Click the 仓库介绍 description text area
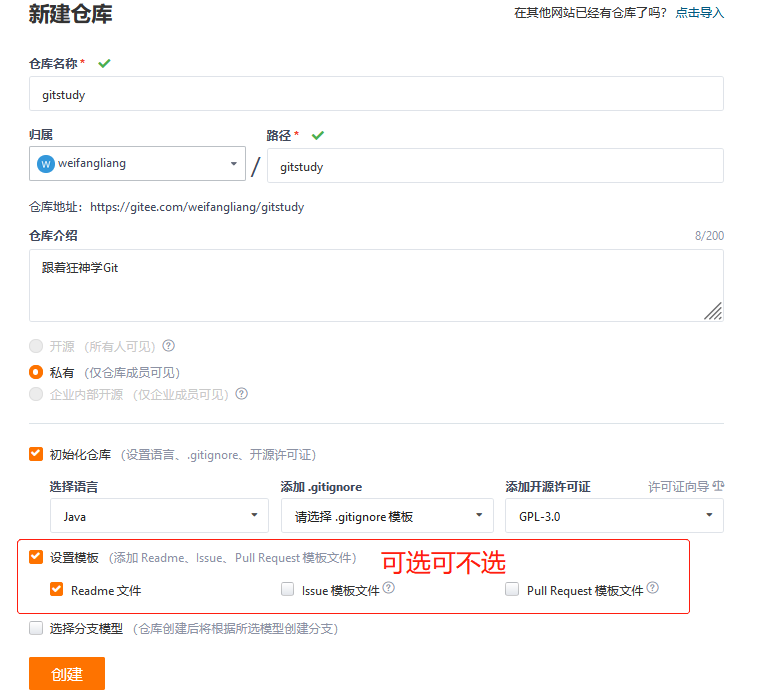The height and width of the screenshot is (692, 761). 376,285
